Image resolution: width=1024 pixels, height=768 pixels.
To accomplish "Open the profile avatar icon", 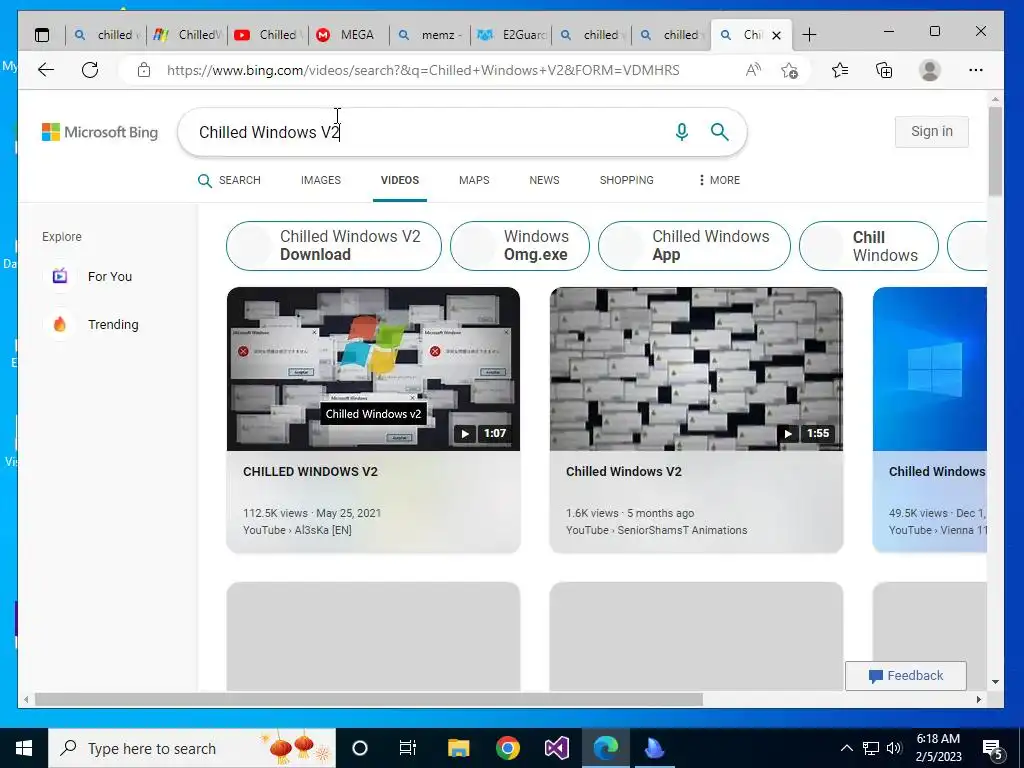I will [x=929, y=70].
